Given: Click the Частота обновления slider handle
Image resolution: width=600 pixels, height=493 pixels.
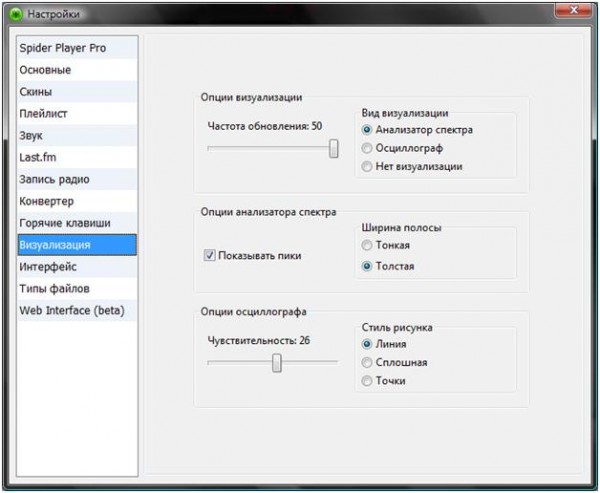Looking at the screenshot, I should tap(334, 149).
